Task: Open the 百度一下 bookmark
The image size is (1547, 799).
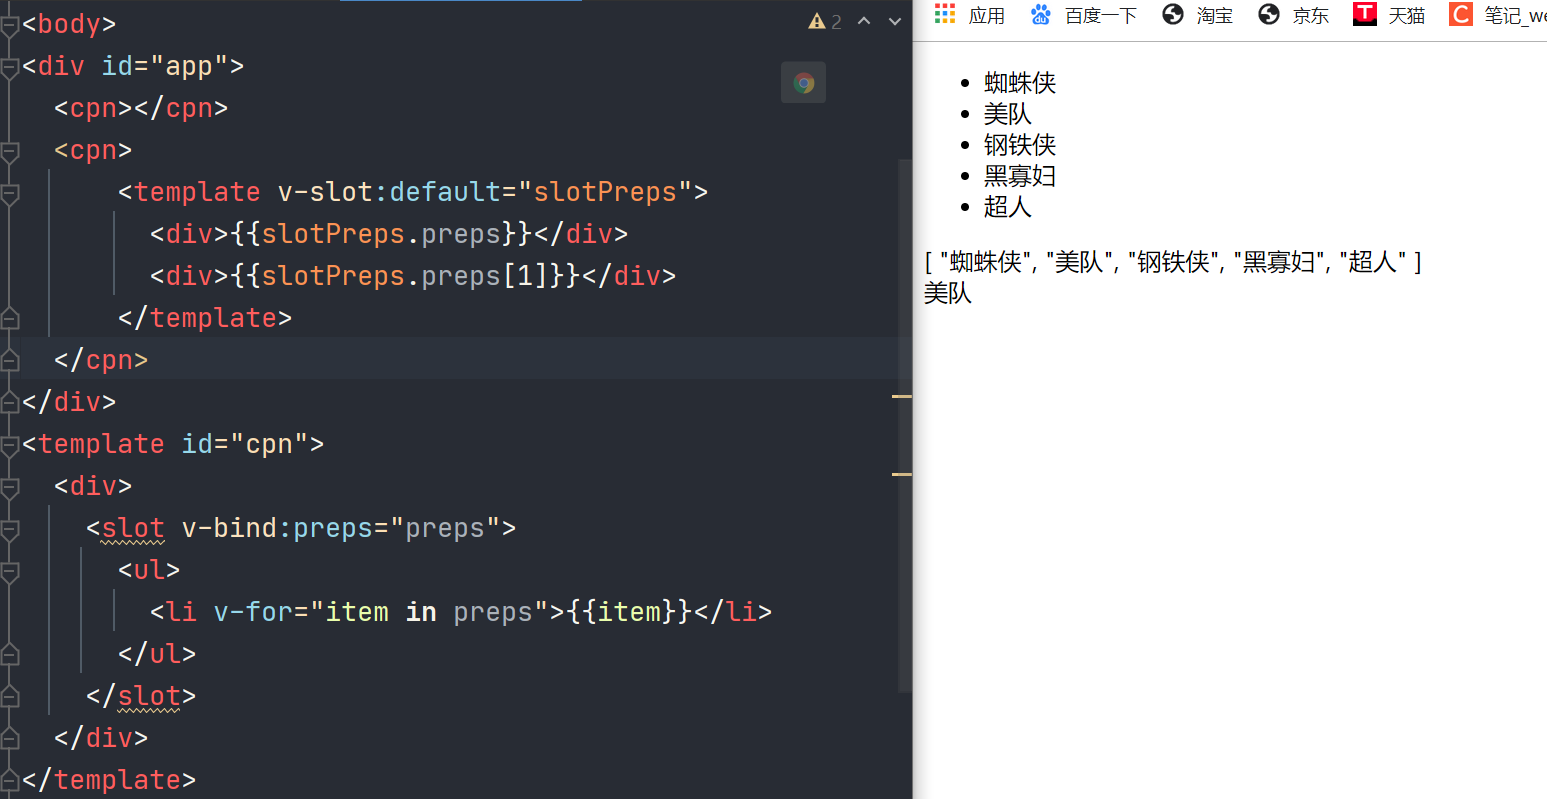Action: [x=1083, y=15]
